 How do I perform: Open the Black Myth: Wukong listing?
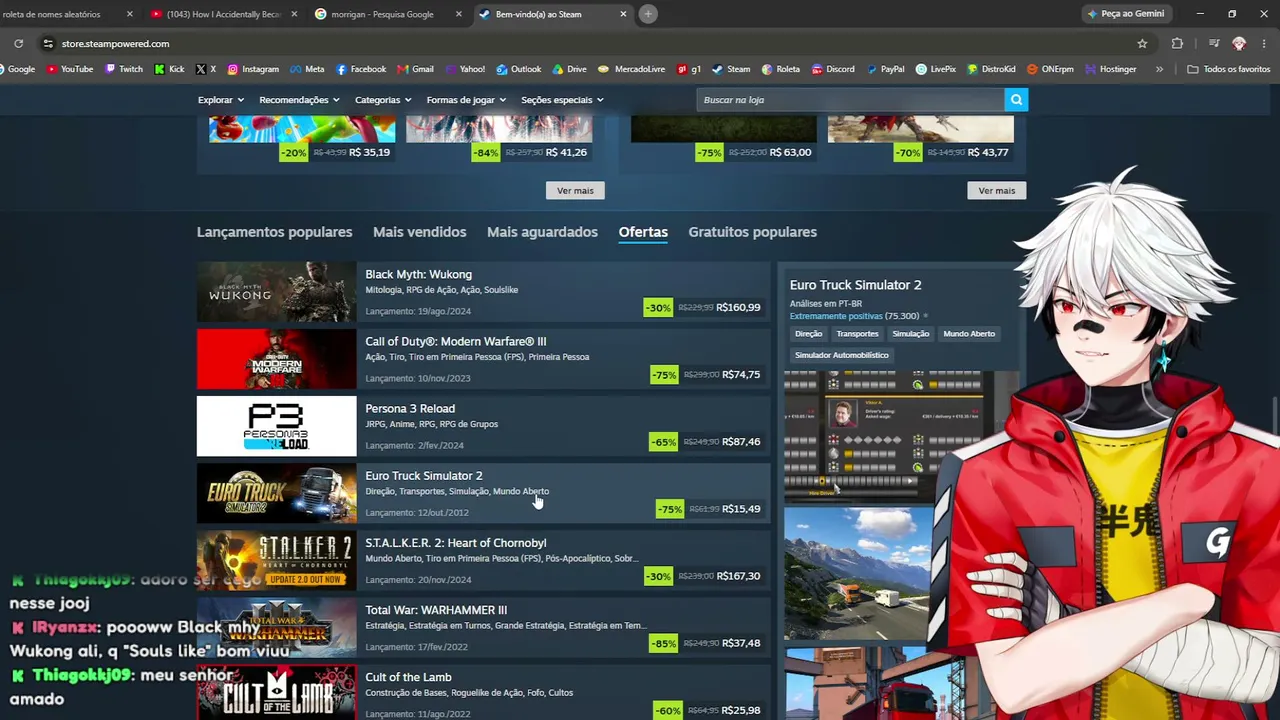483,291
